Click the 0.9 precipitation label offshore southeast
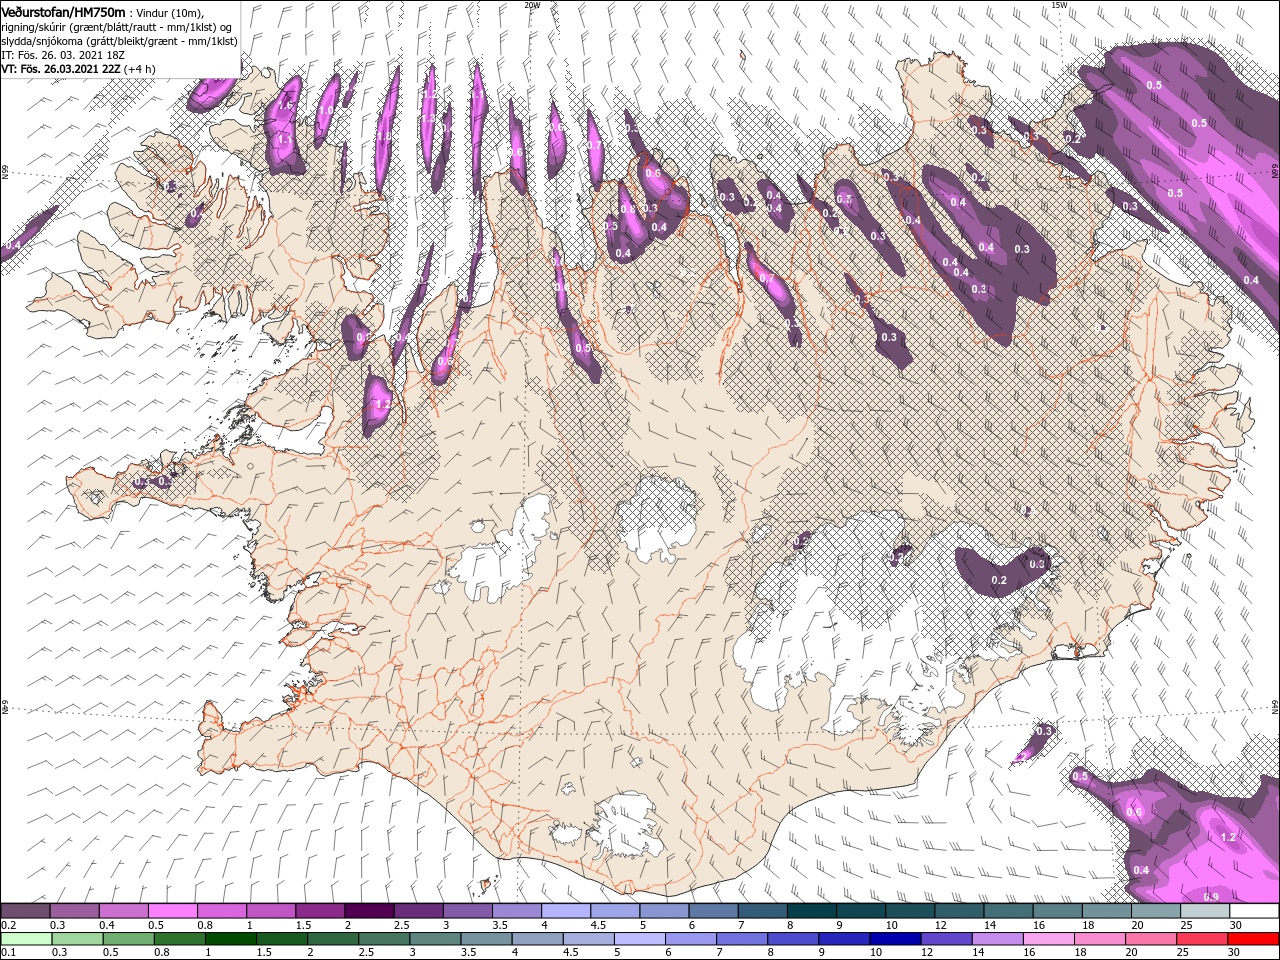This screenshot has height=960, width=1280. [1211, 895]
